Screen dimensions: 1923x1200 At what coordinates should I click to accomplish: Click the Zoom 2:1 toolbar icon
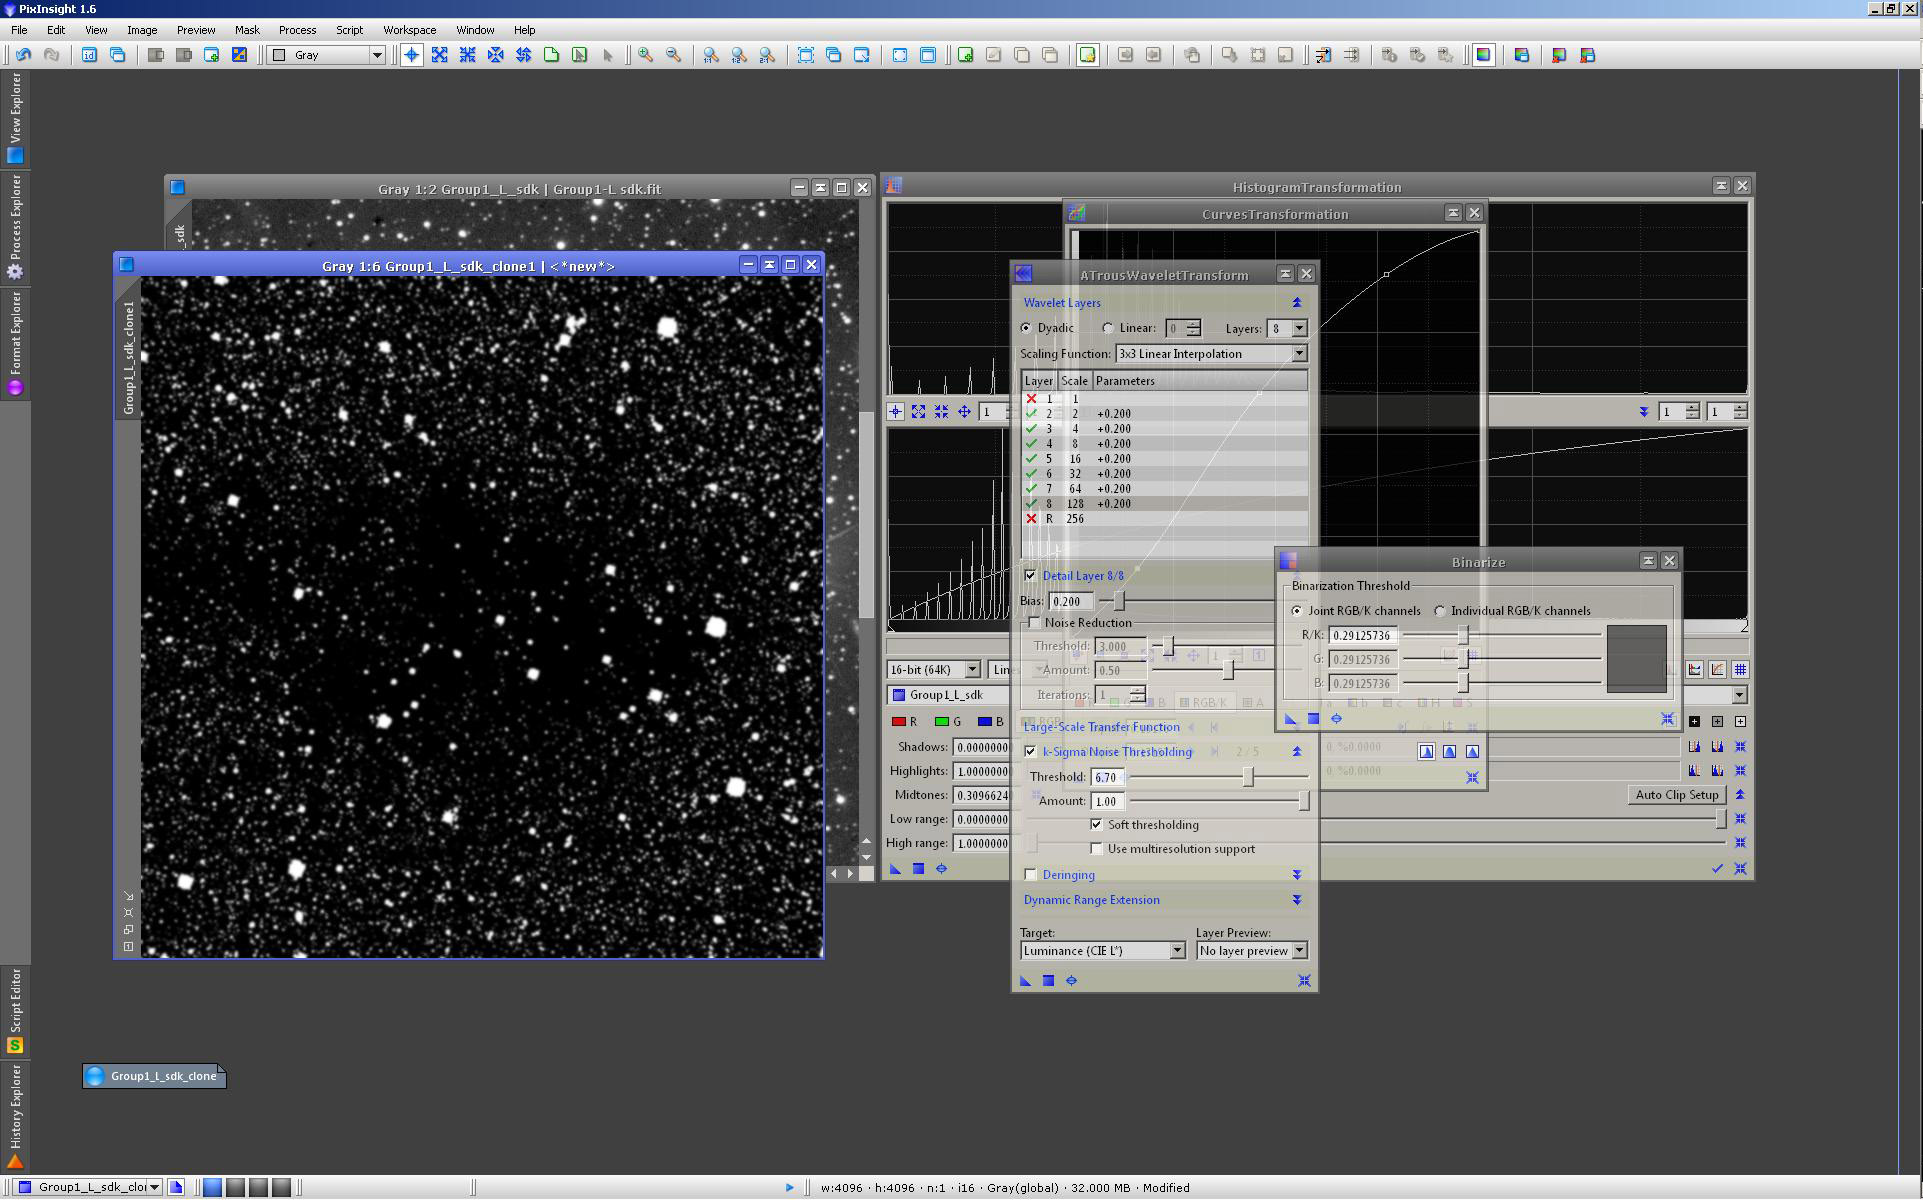(767, 55)
